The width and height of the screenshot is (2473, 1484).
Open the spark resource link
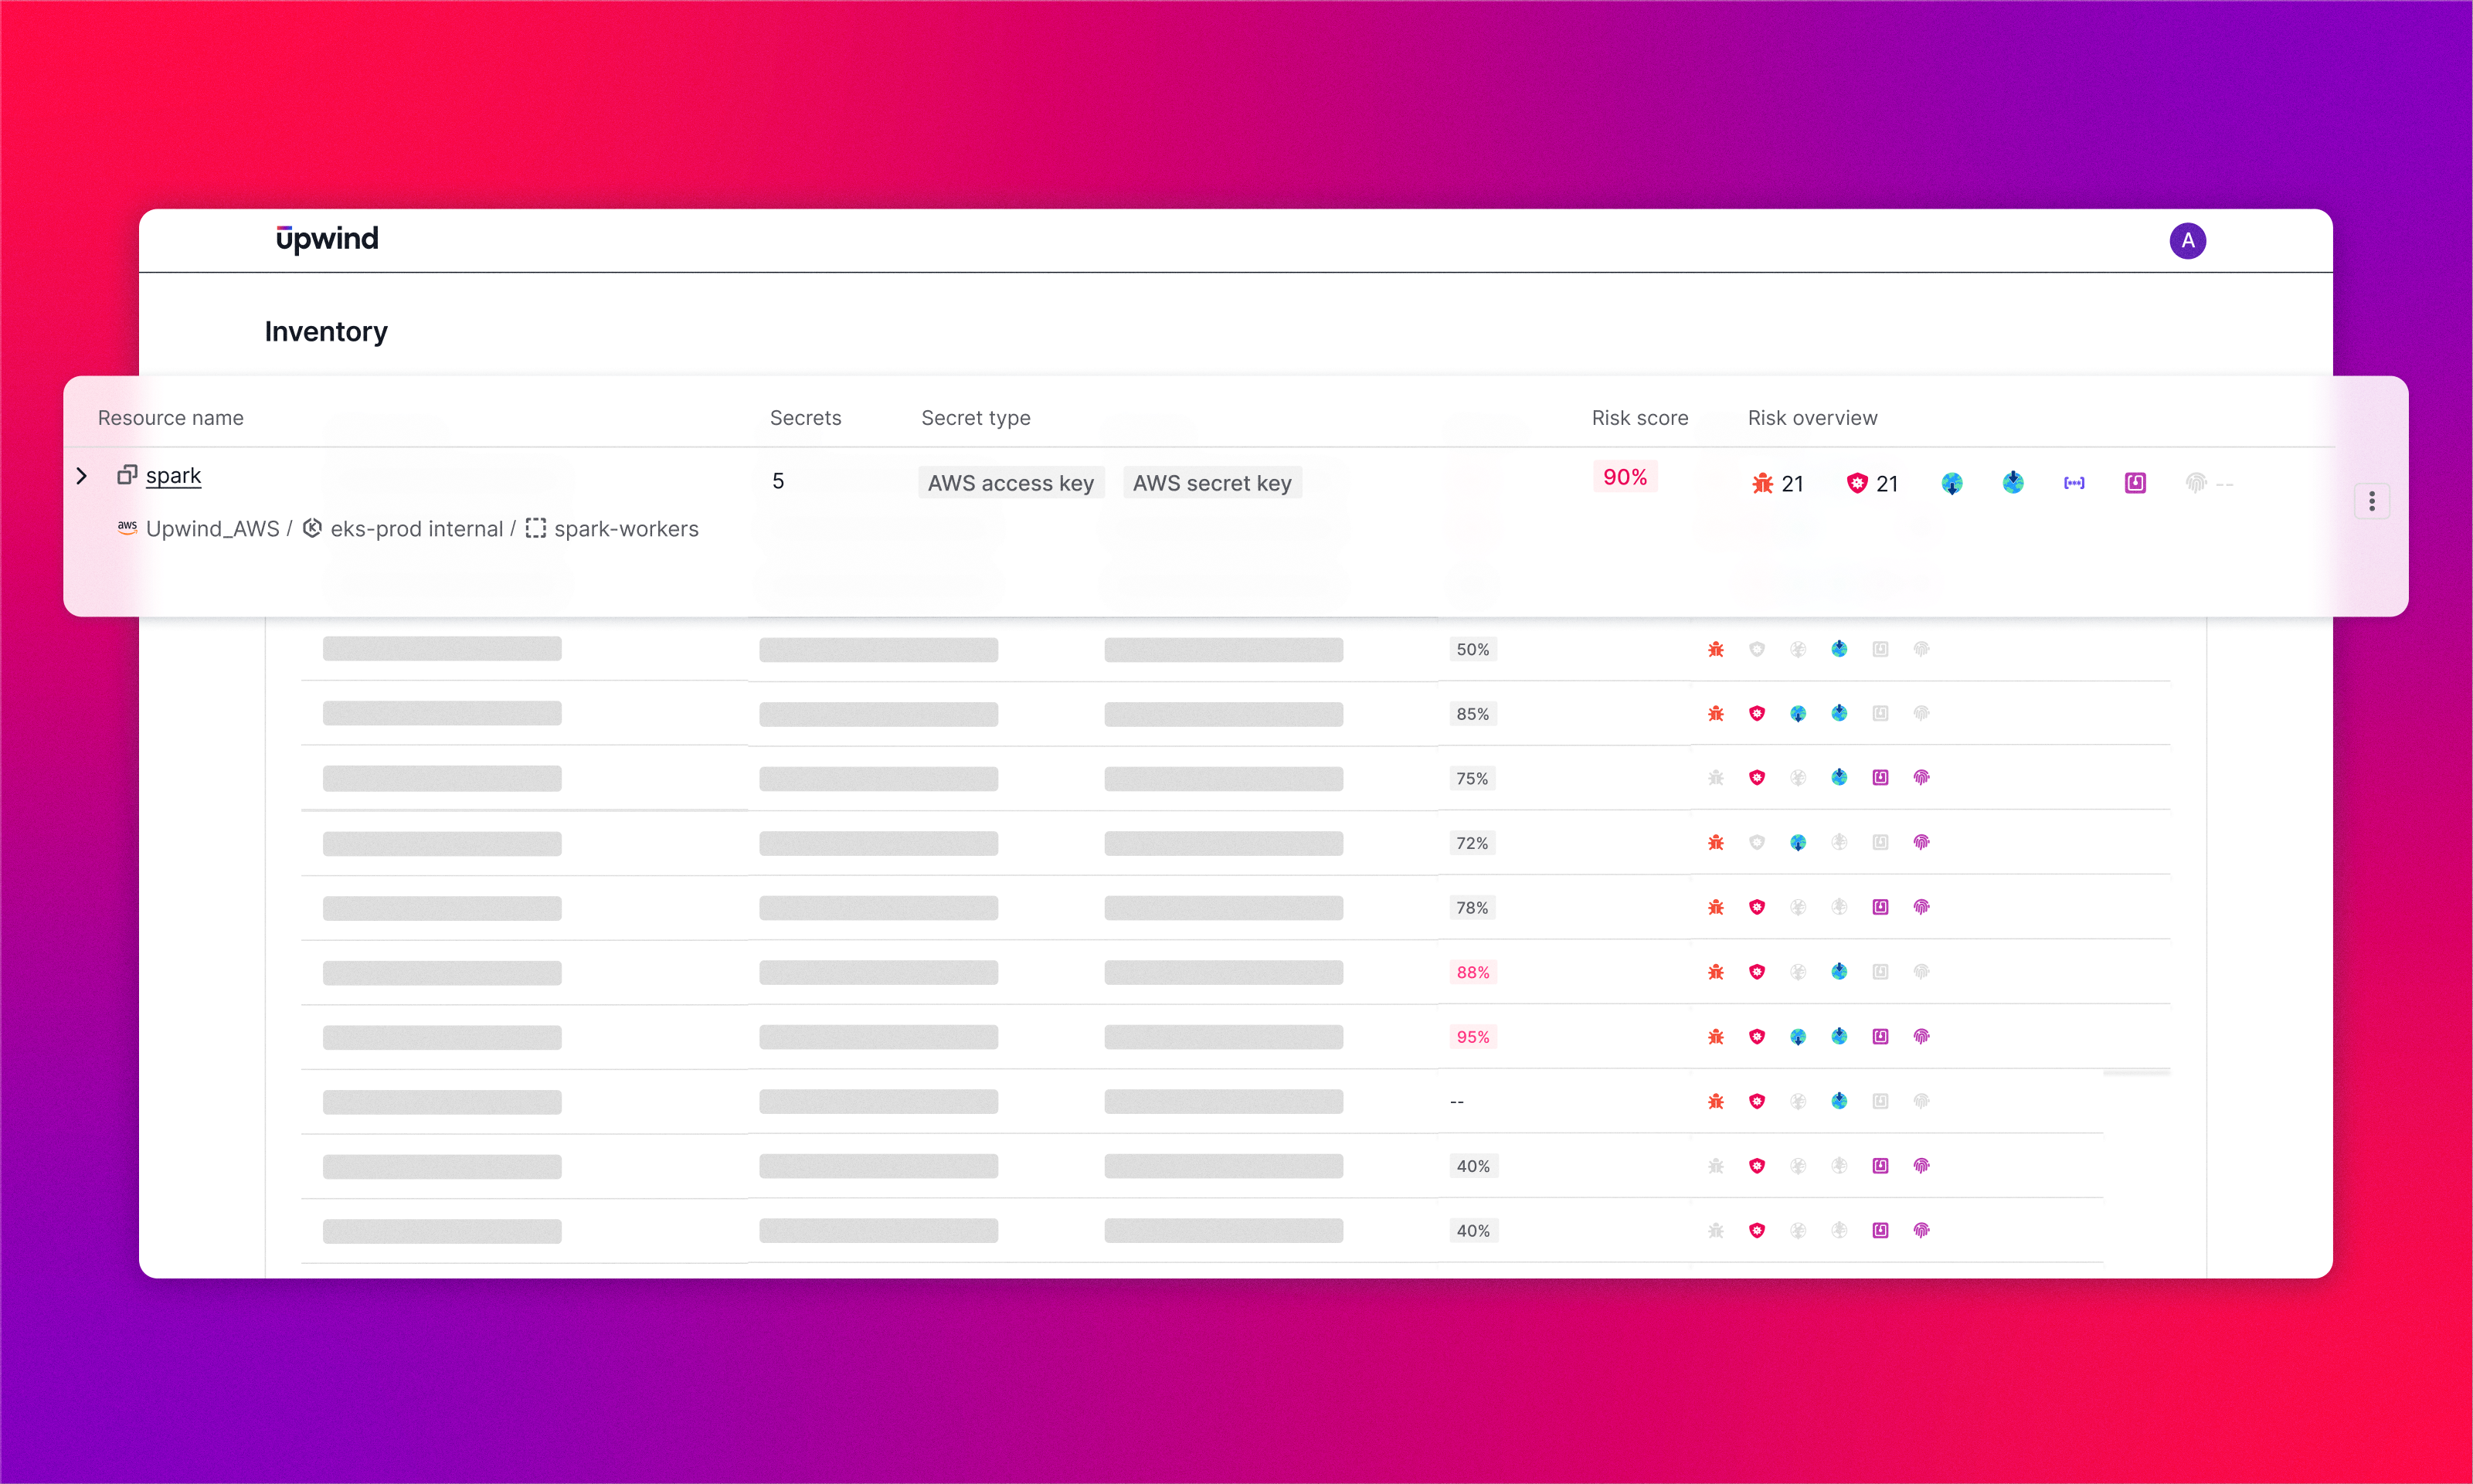pos(173,476)
